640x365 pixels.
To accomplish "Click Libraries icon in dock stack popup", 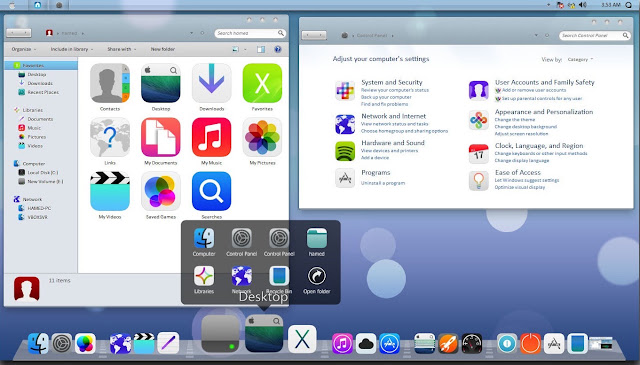I will pos(204,276).
